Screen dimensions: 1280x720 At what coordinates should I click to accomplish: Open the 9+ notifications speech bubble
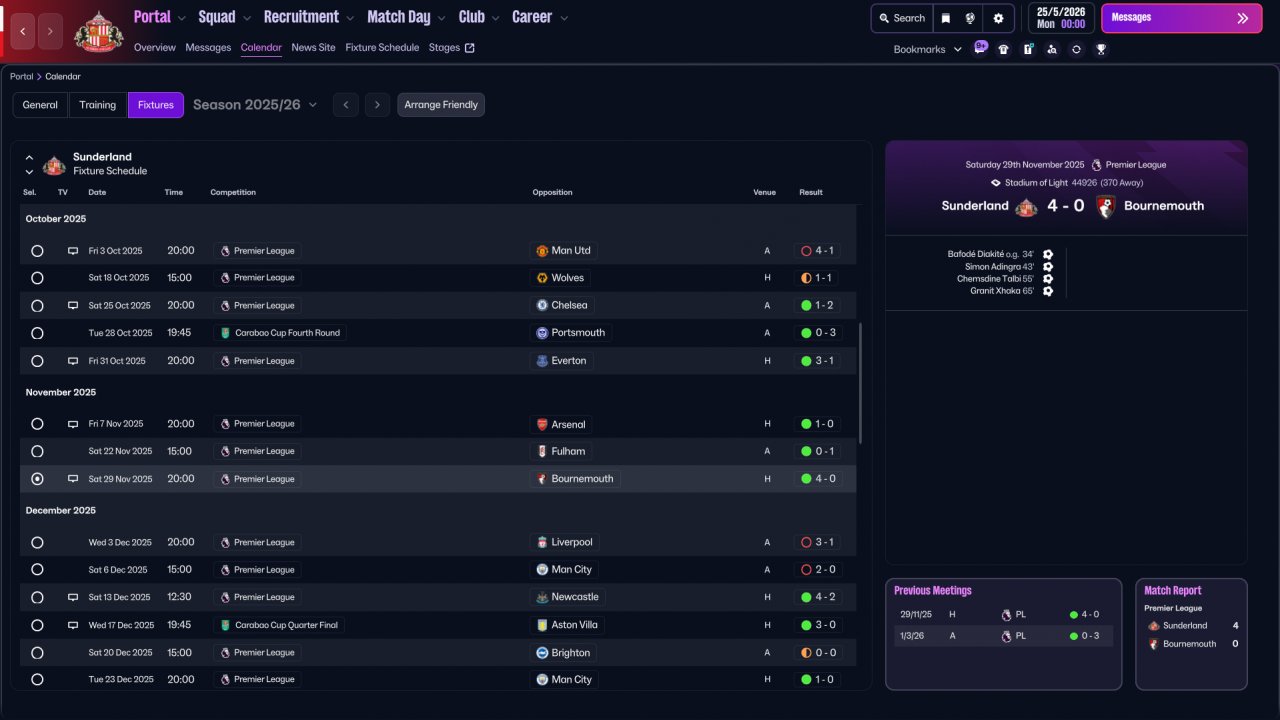tap(980, 48)
